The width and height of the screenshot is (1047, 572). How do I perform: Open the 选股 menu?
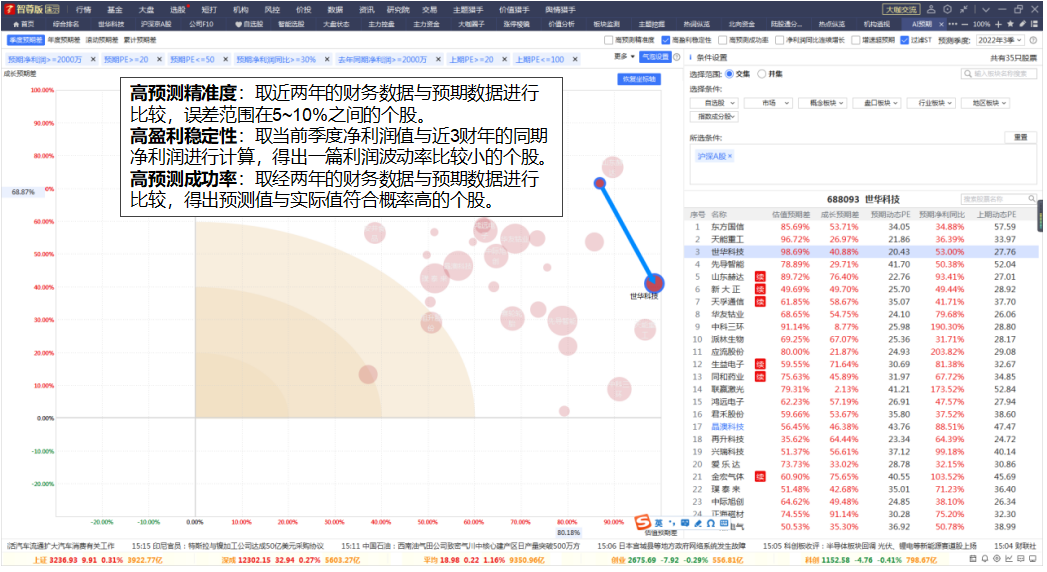[x=178, y=9]
